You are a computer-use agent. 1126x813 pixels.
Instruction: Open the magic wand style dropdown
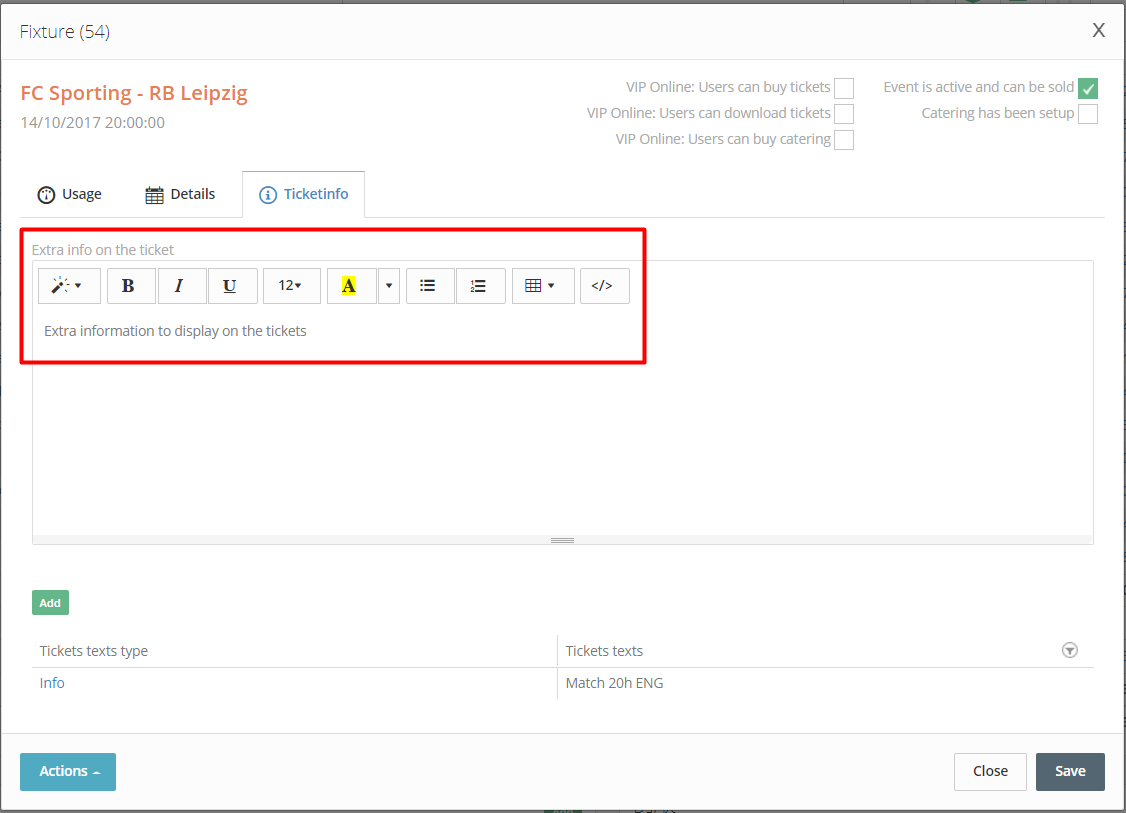click(69, 286)
